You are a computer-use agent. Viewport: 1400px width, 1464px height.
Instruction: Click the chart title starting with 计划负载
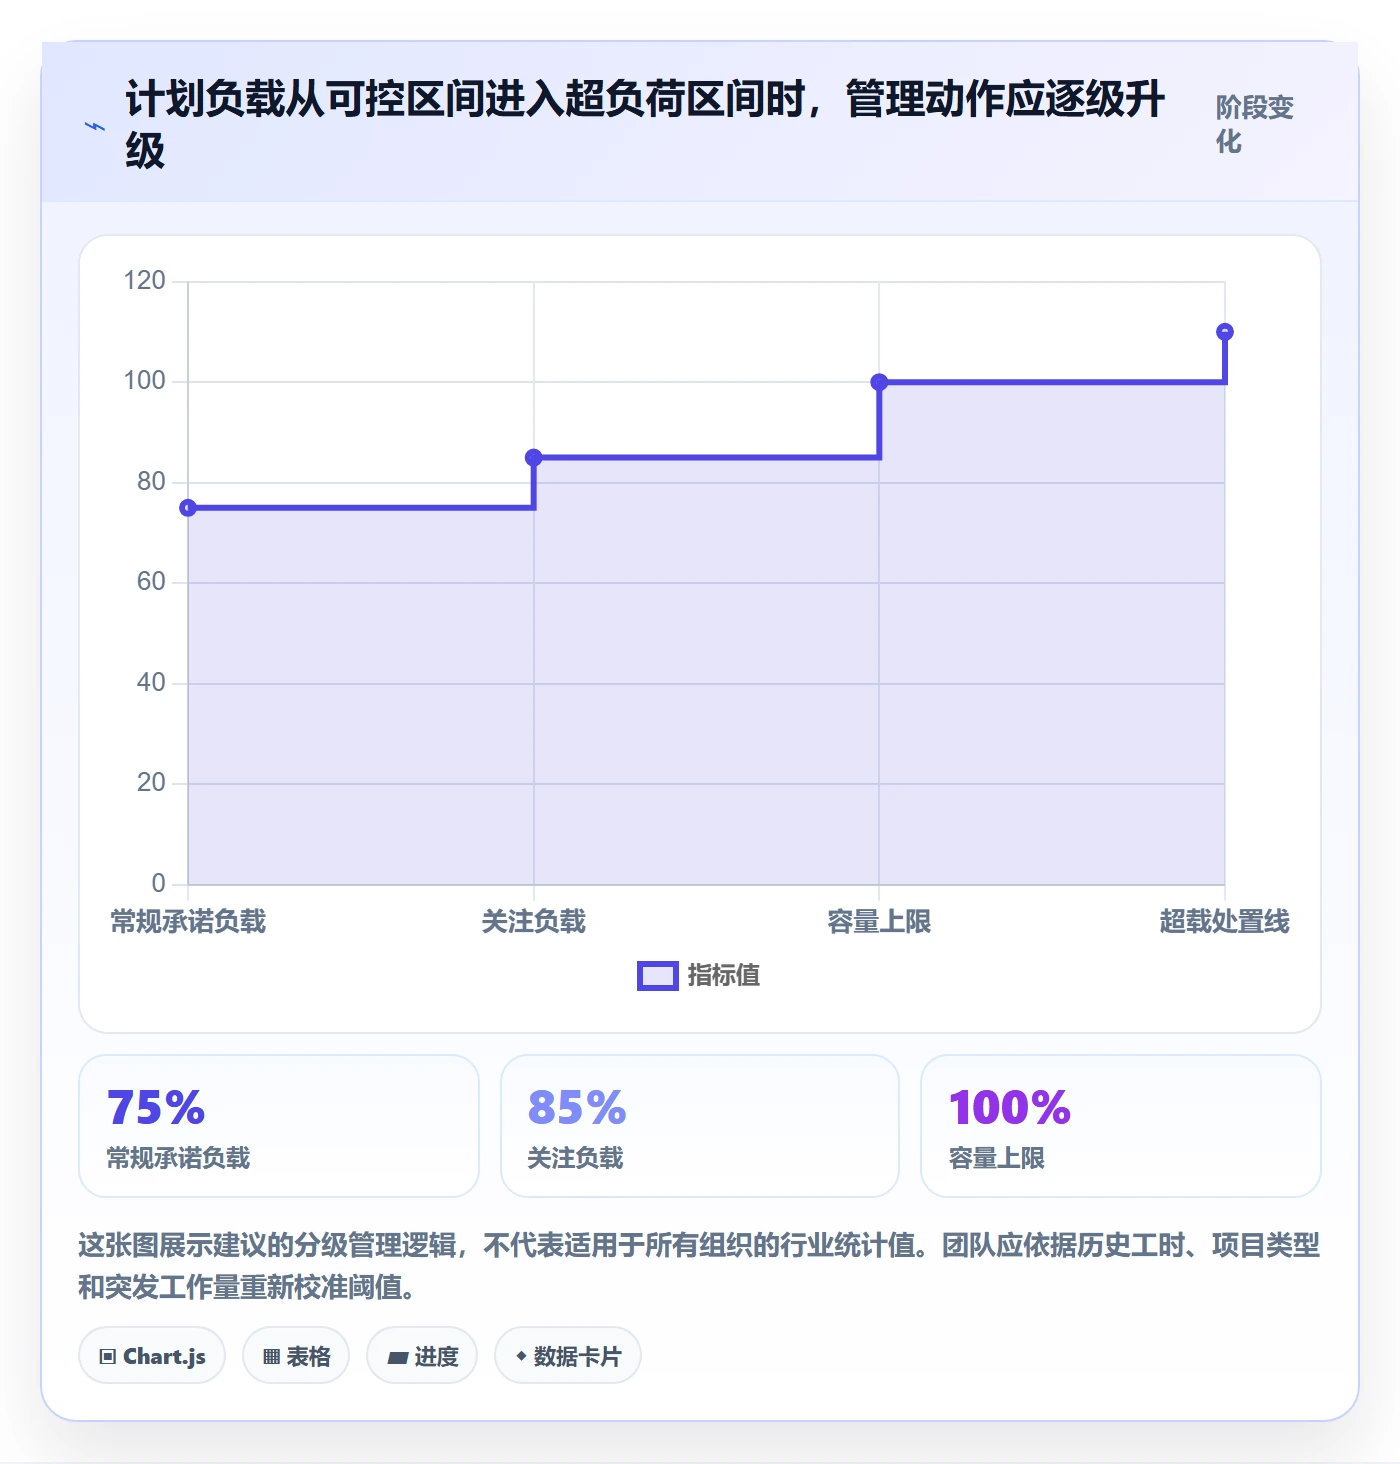[646, 124]
